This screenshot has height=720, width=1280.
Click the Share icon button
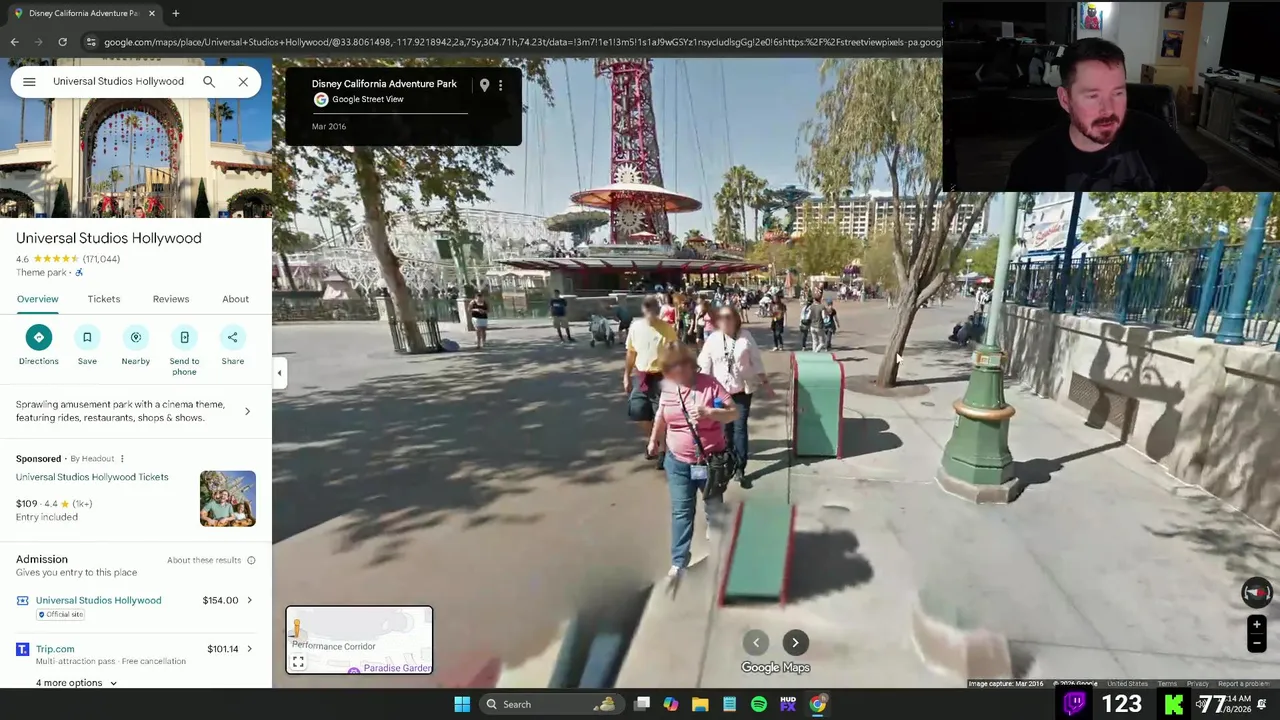[233, 337]
